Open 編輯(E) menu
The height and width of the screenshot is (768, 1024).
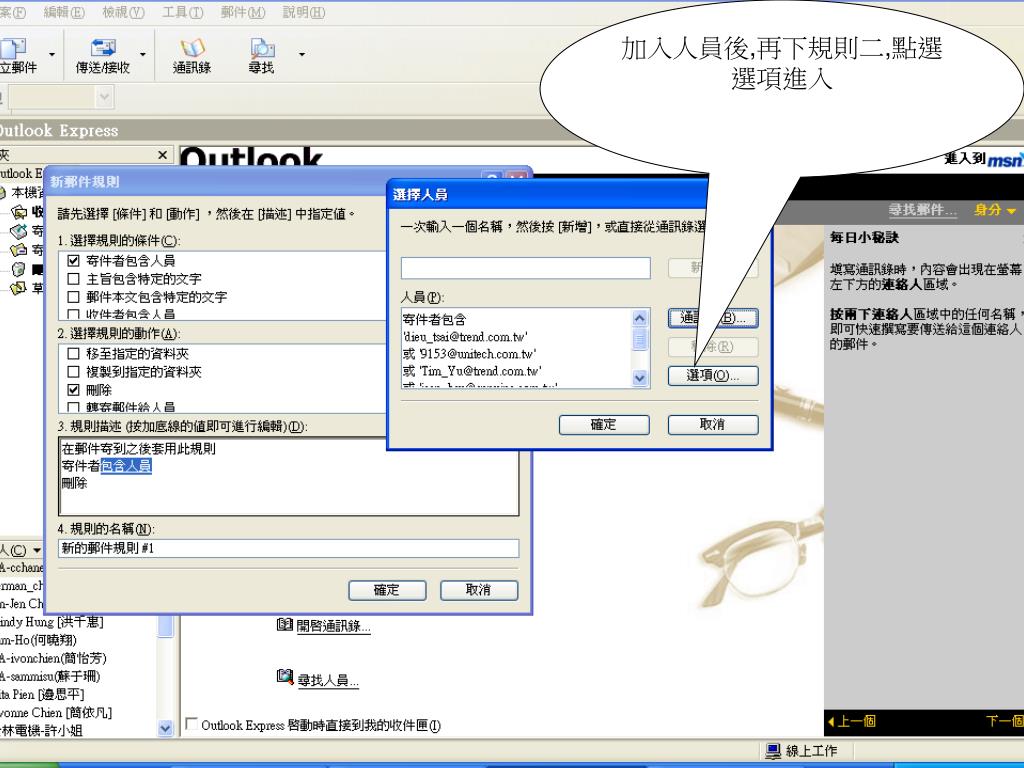point(64,12)
